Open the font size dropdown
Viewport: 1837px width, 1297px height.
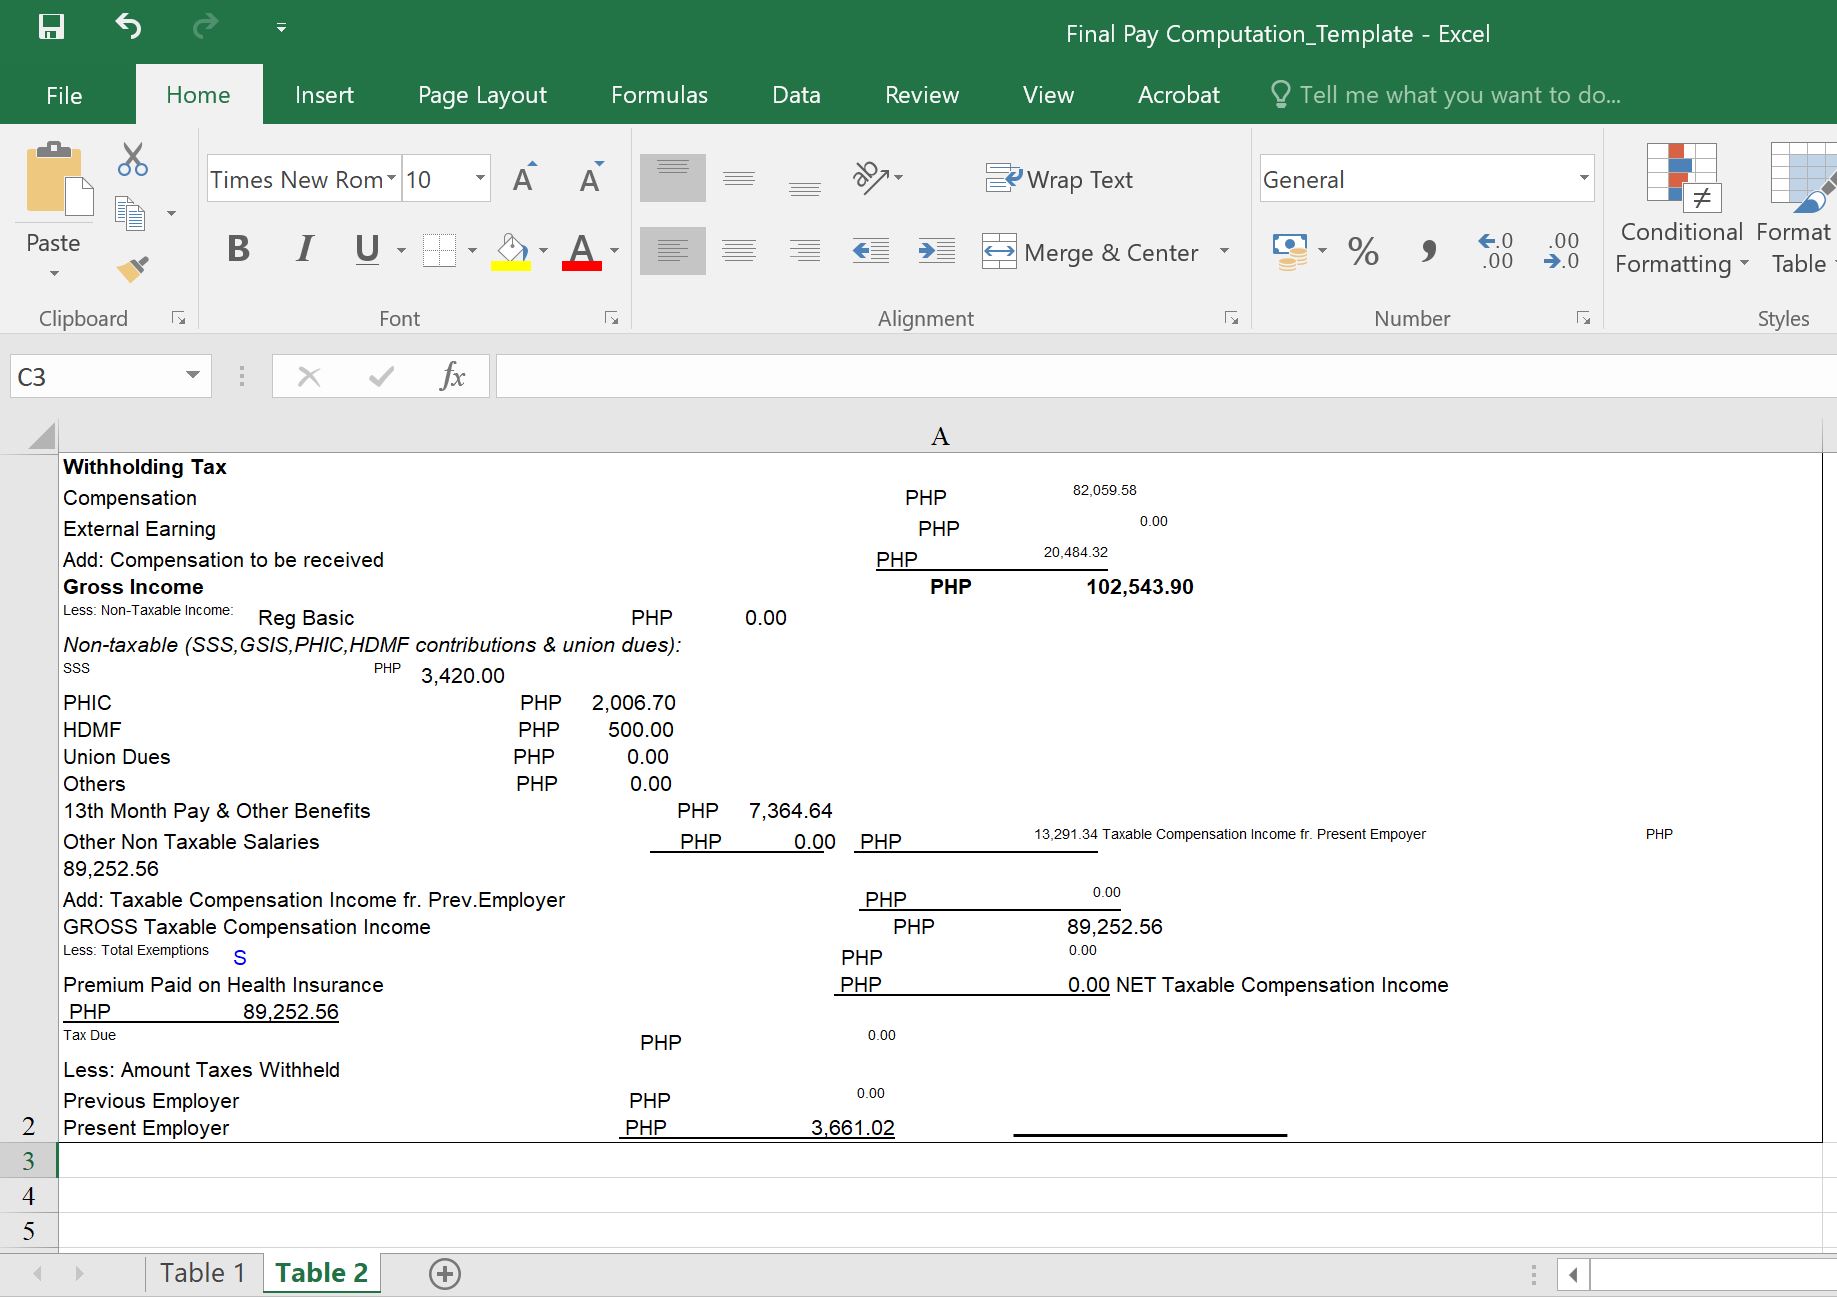click(480, 179)
